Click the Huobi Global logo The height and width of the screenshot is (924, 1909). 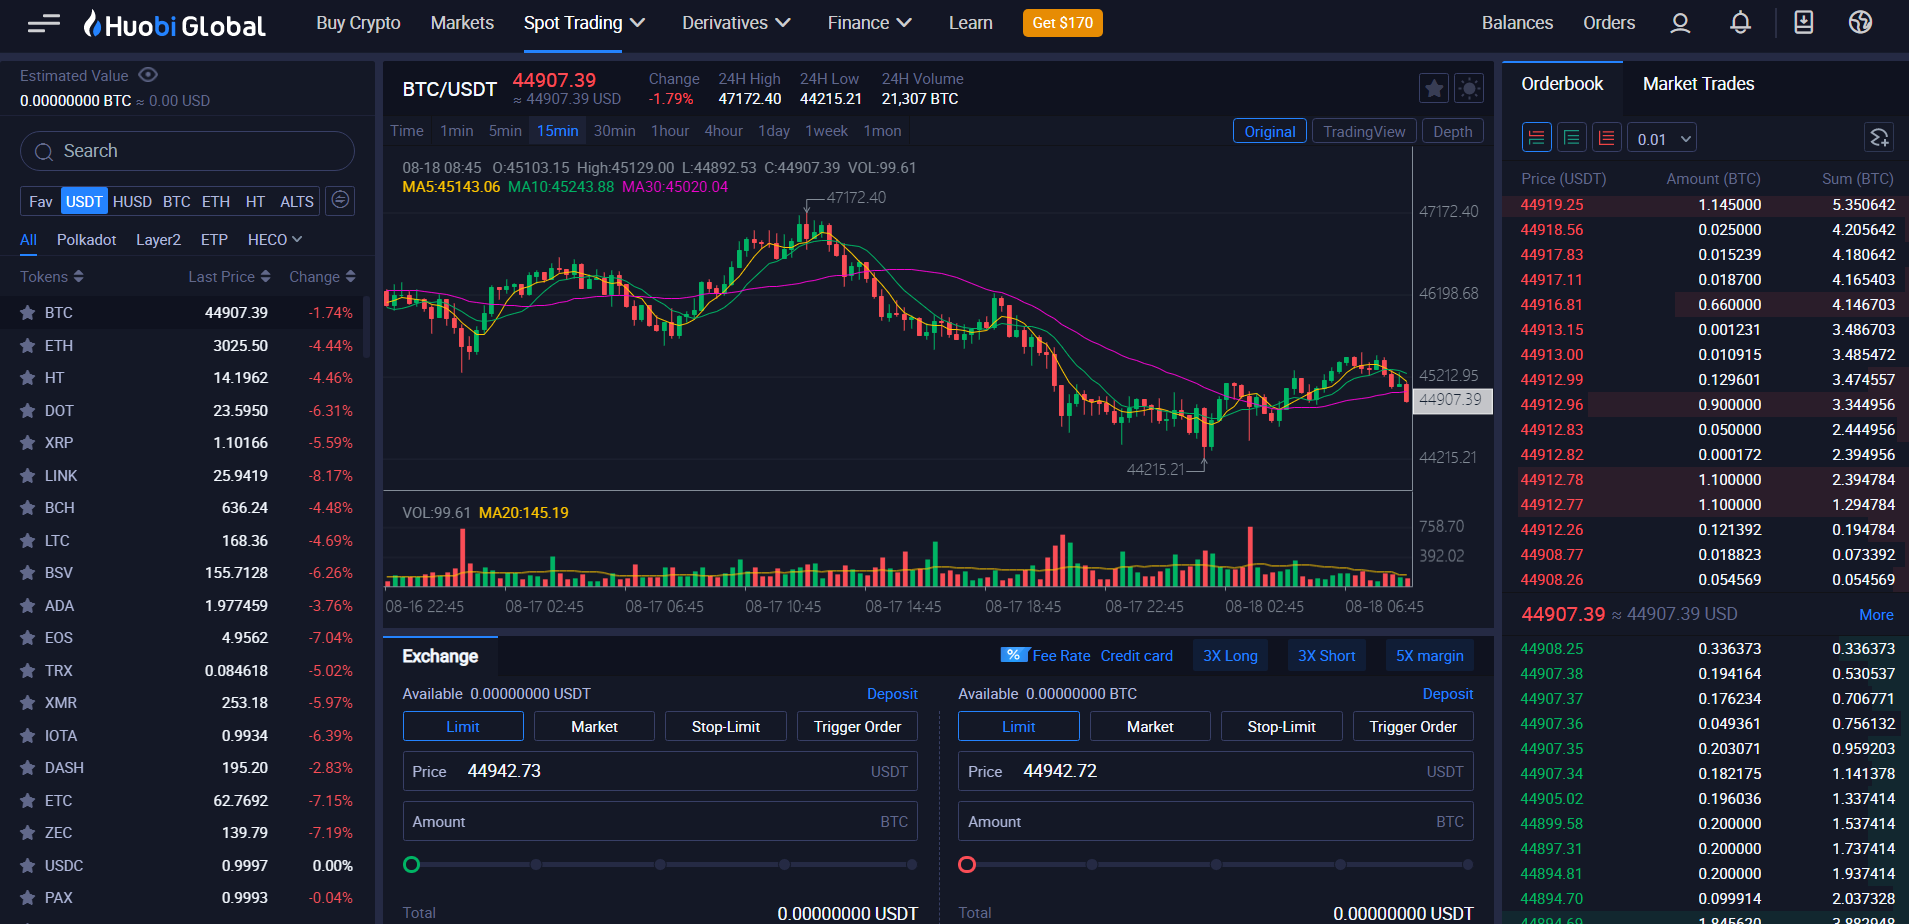point(175,24)
